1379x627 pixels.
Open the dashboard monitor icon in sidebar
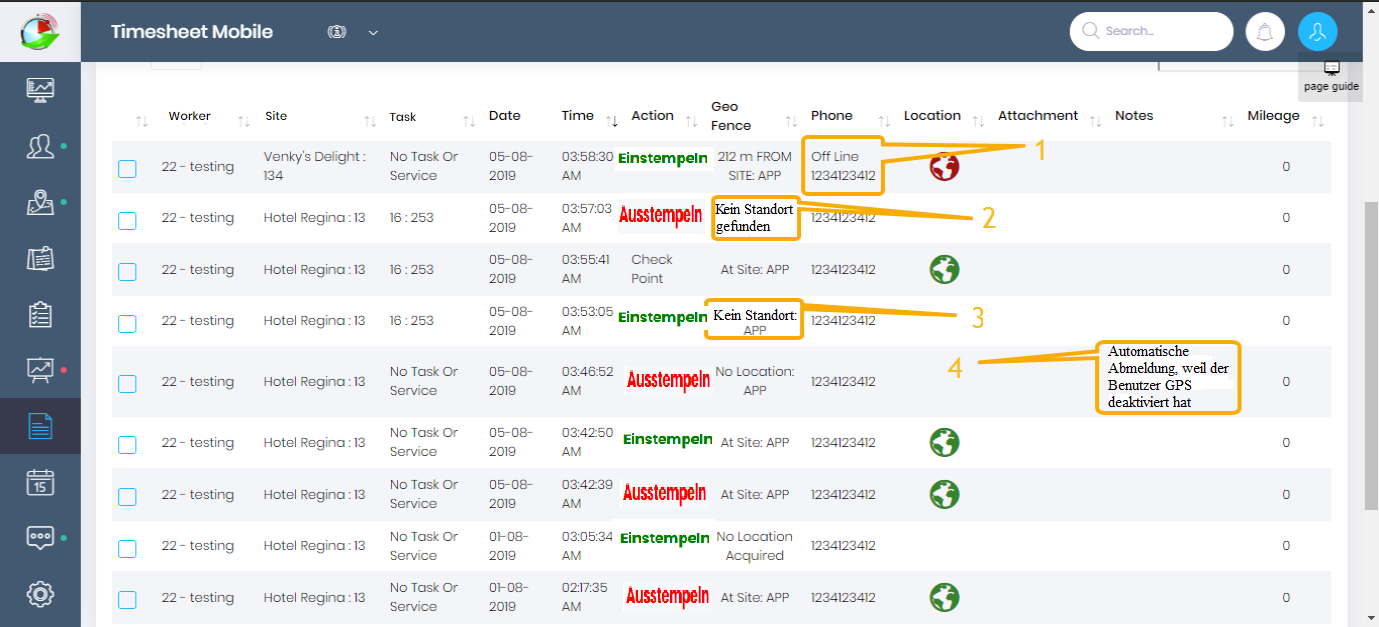click(x=40, y=90)
